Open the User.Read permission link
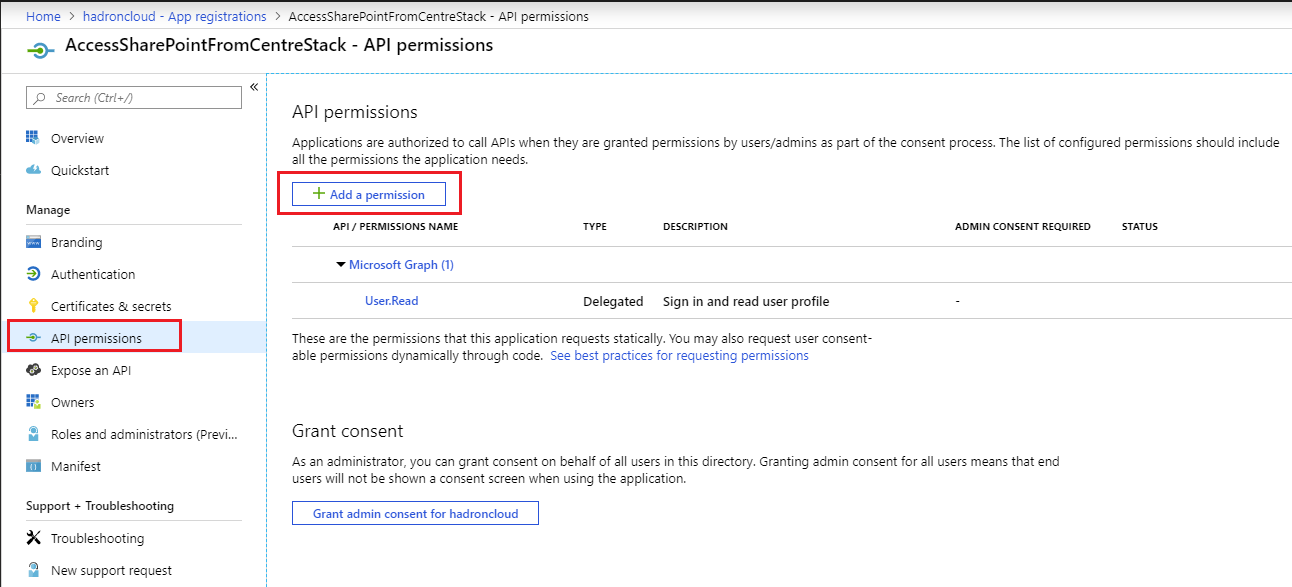The width and height of the screenshot is (1292, 587). tap(391, 301)
